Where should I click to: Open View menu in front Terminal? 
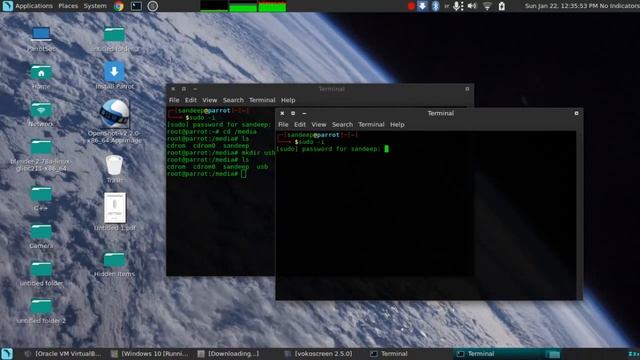319,124
